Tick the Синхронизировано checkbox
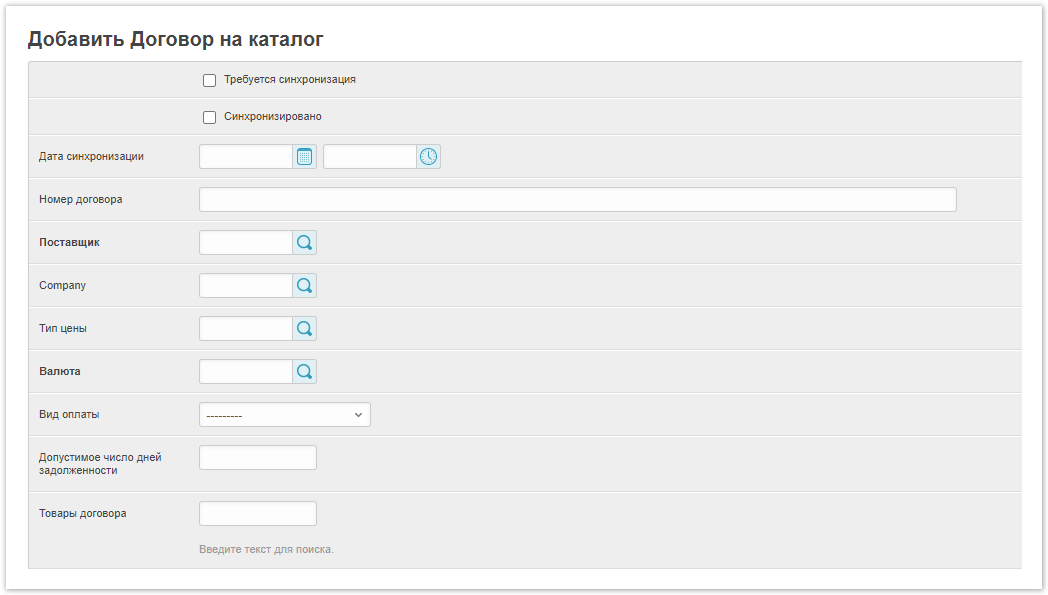The height and width of the screenshot is (595, 1048). coord(210,117)
